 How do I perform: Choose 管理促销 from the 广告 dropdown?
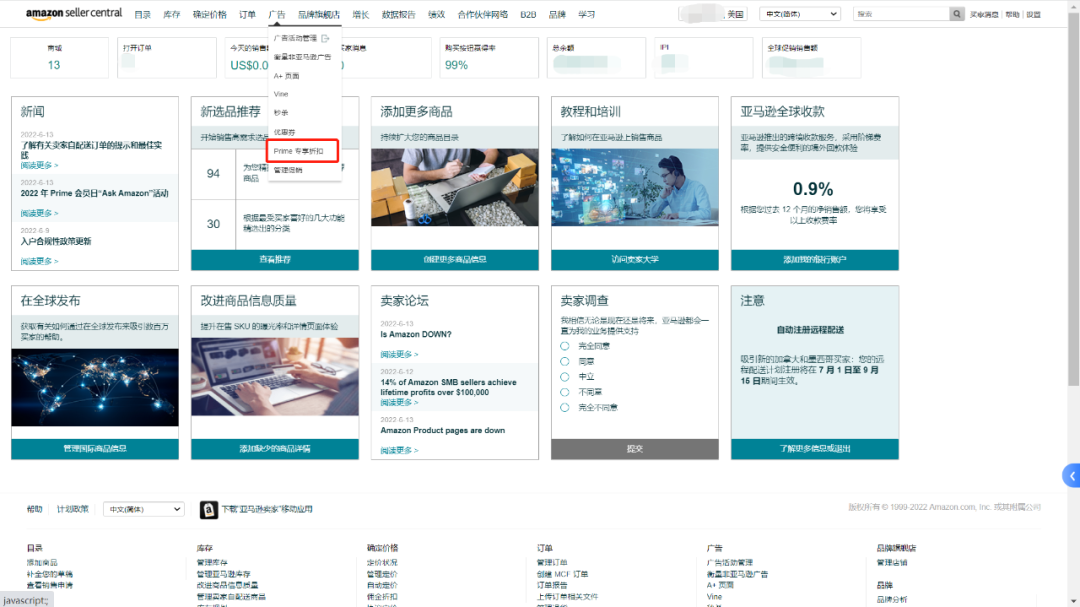pos(288,170)
